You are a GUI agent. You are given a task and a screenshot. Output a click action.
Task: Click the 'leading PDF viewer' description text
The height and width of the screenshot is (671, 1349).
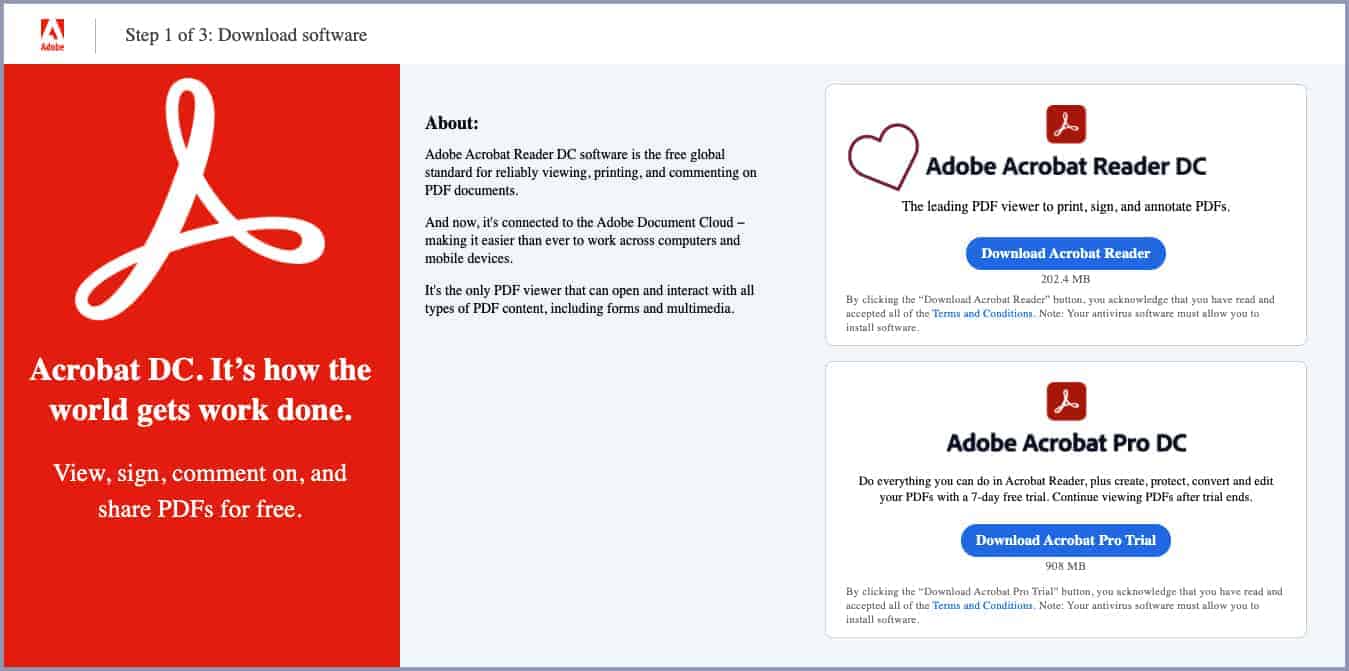(1065, 207)
